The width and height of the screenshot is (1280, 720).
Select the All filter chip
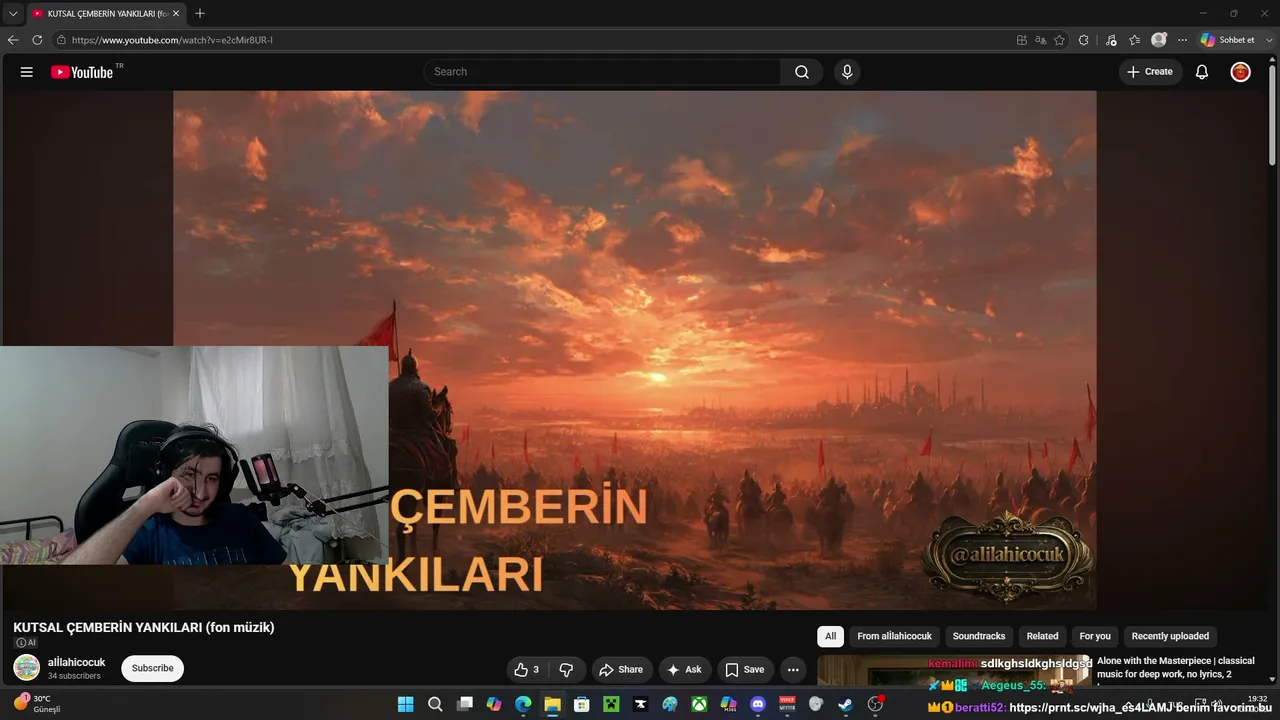pos(830,636)
